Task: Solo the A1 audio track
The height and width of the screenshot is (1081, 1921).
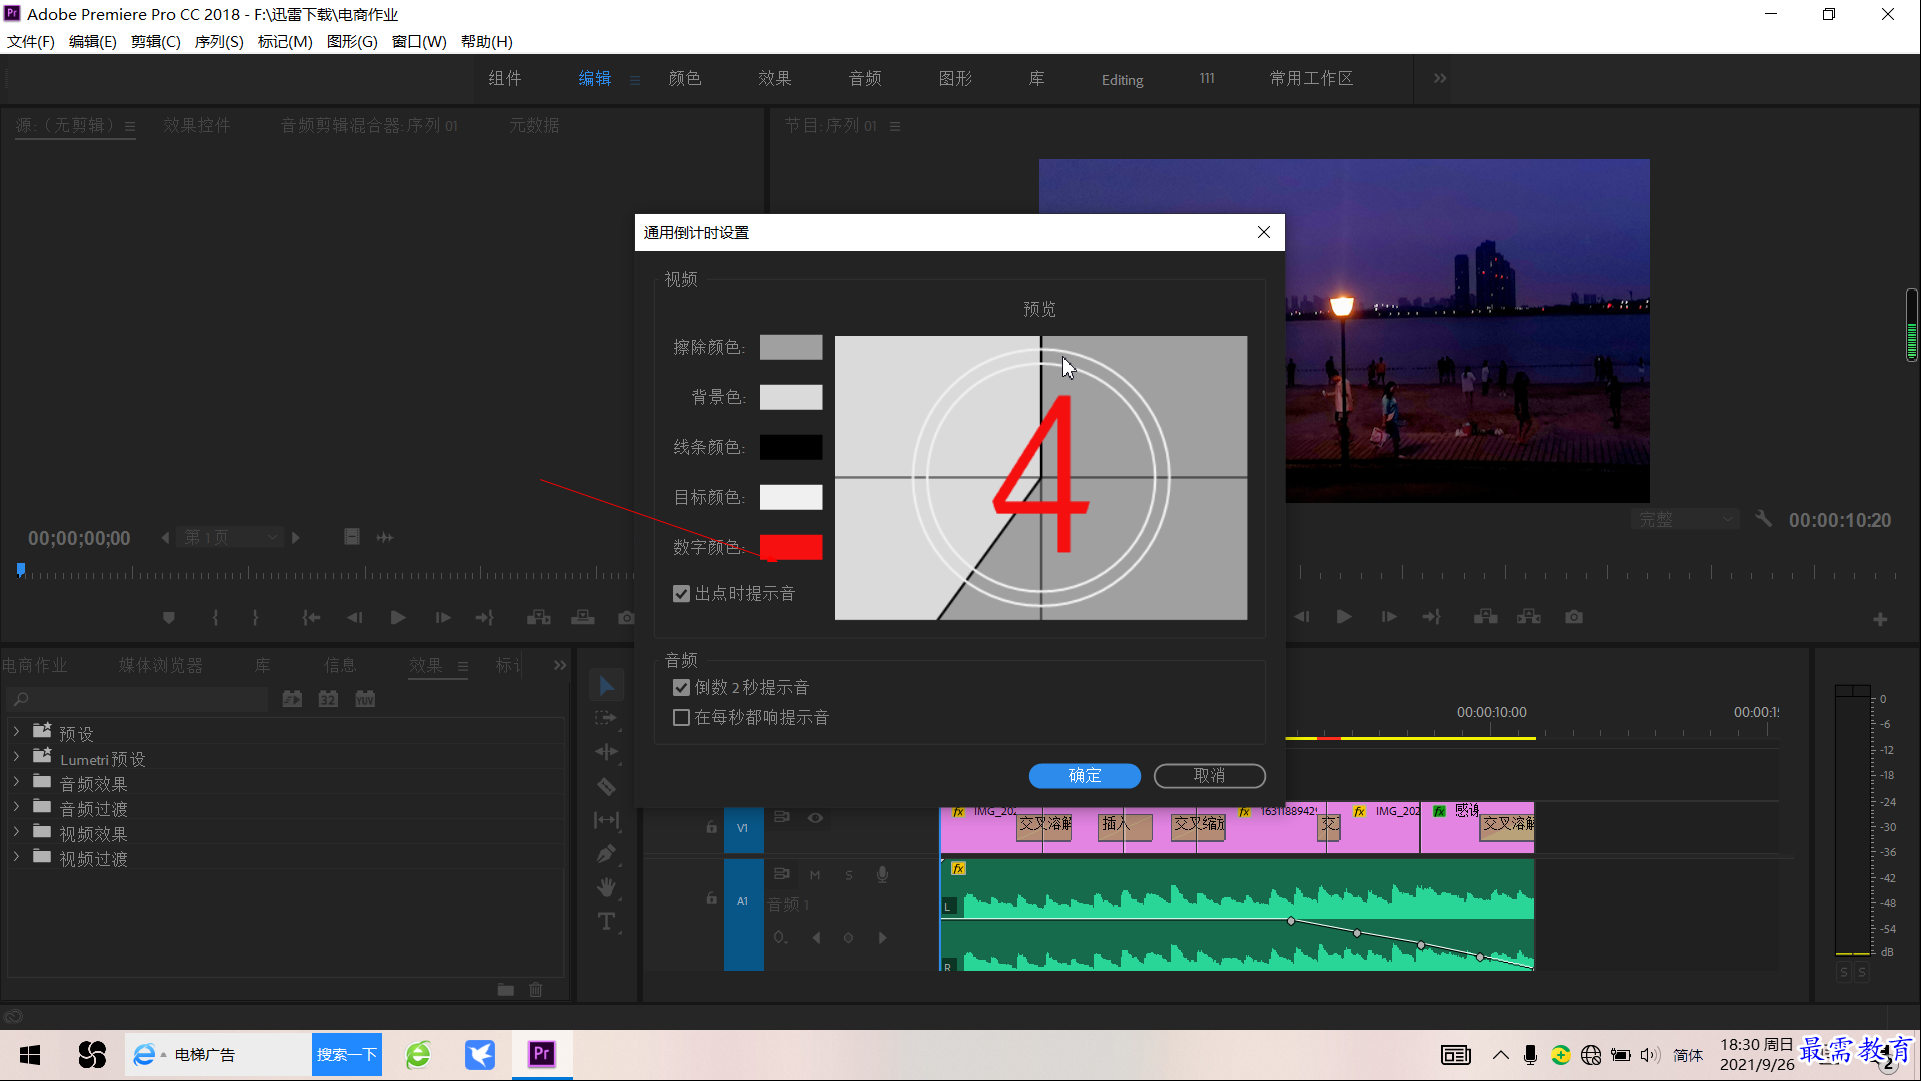Action: 849,875
